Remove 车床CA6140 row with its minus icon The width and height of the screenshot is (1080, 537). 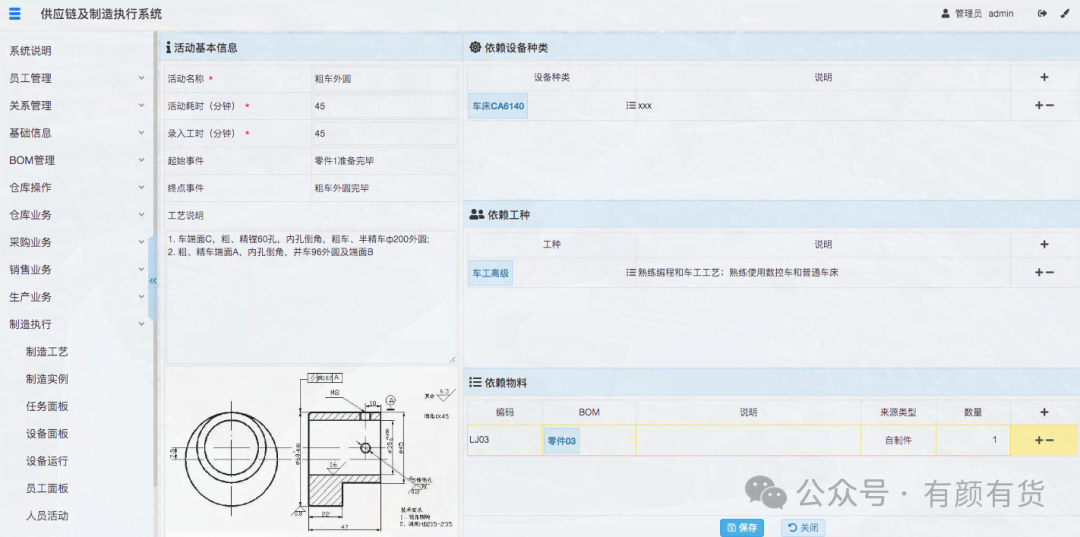1050,106
